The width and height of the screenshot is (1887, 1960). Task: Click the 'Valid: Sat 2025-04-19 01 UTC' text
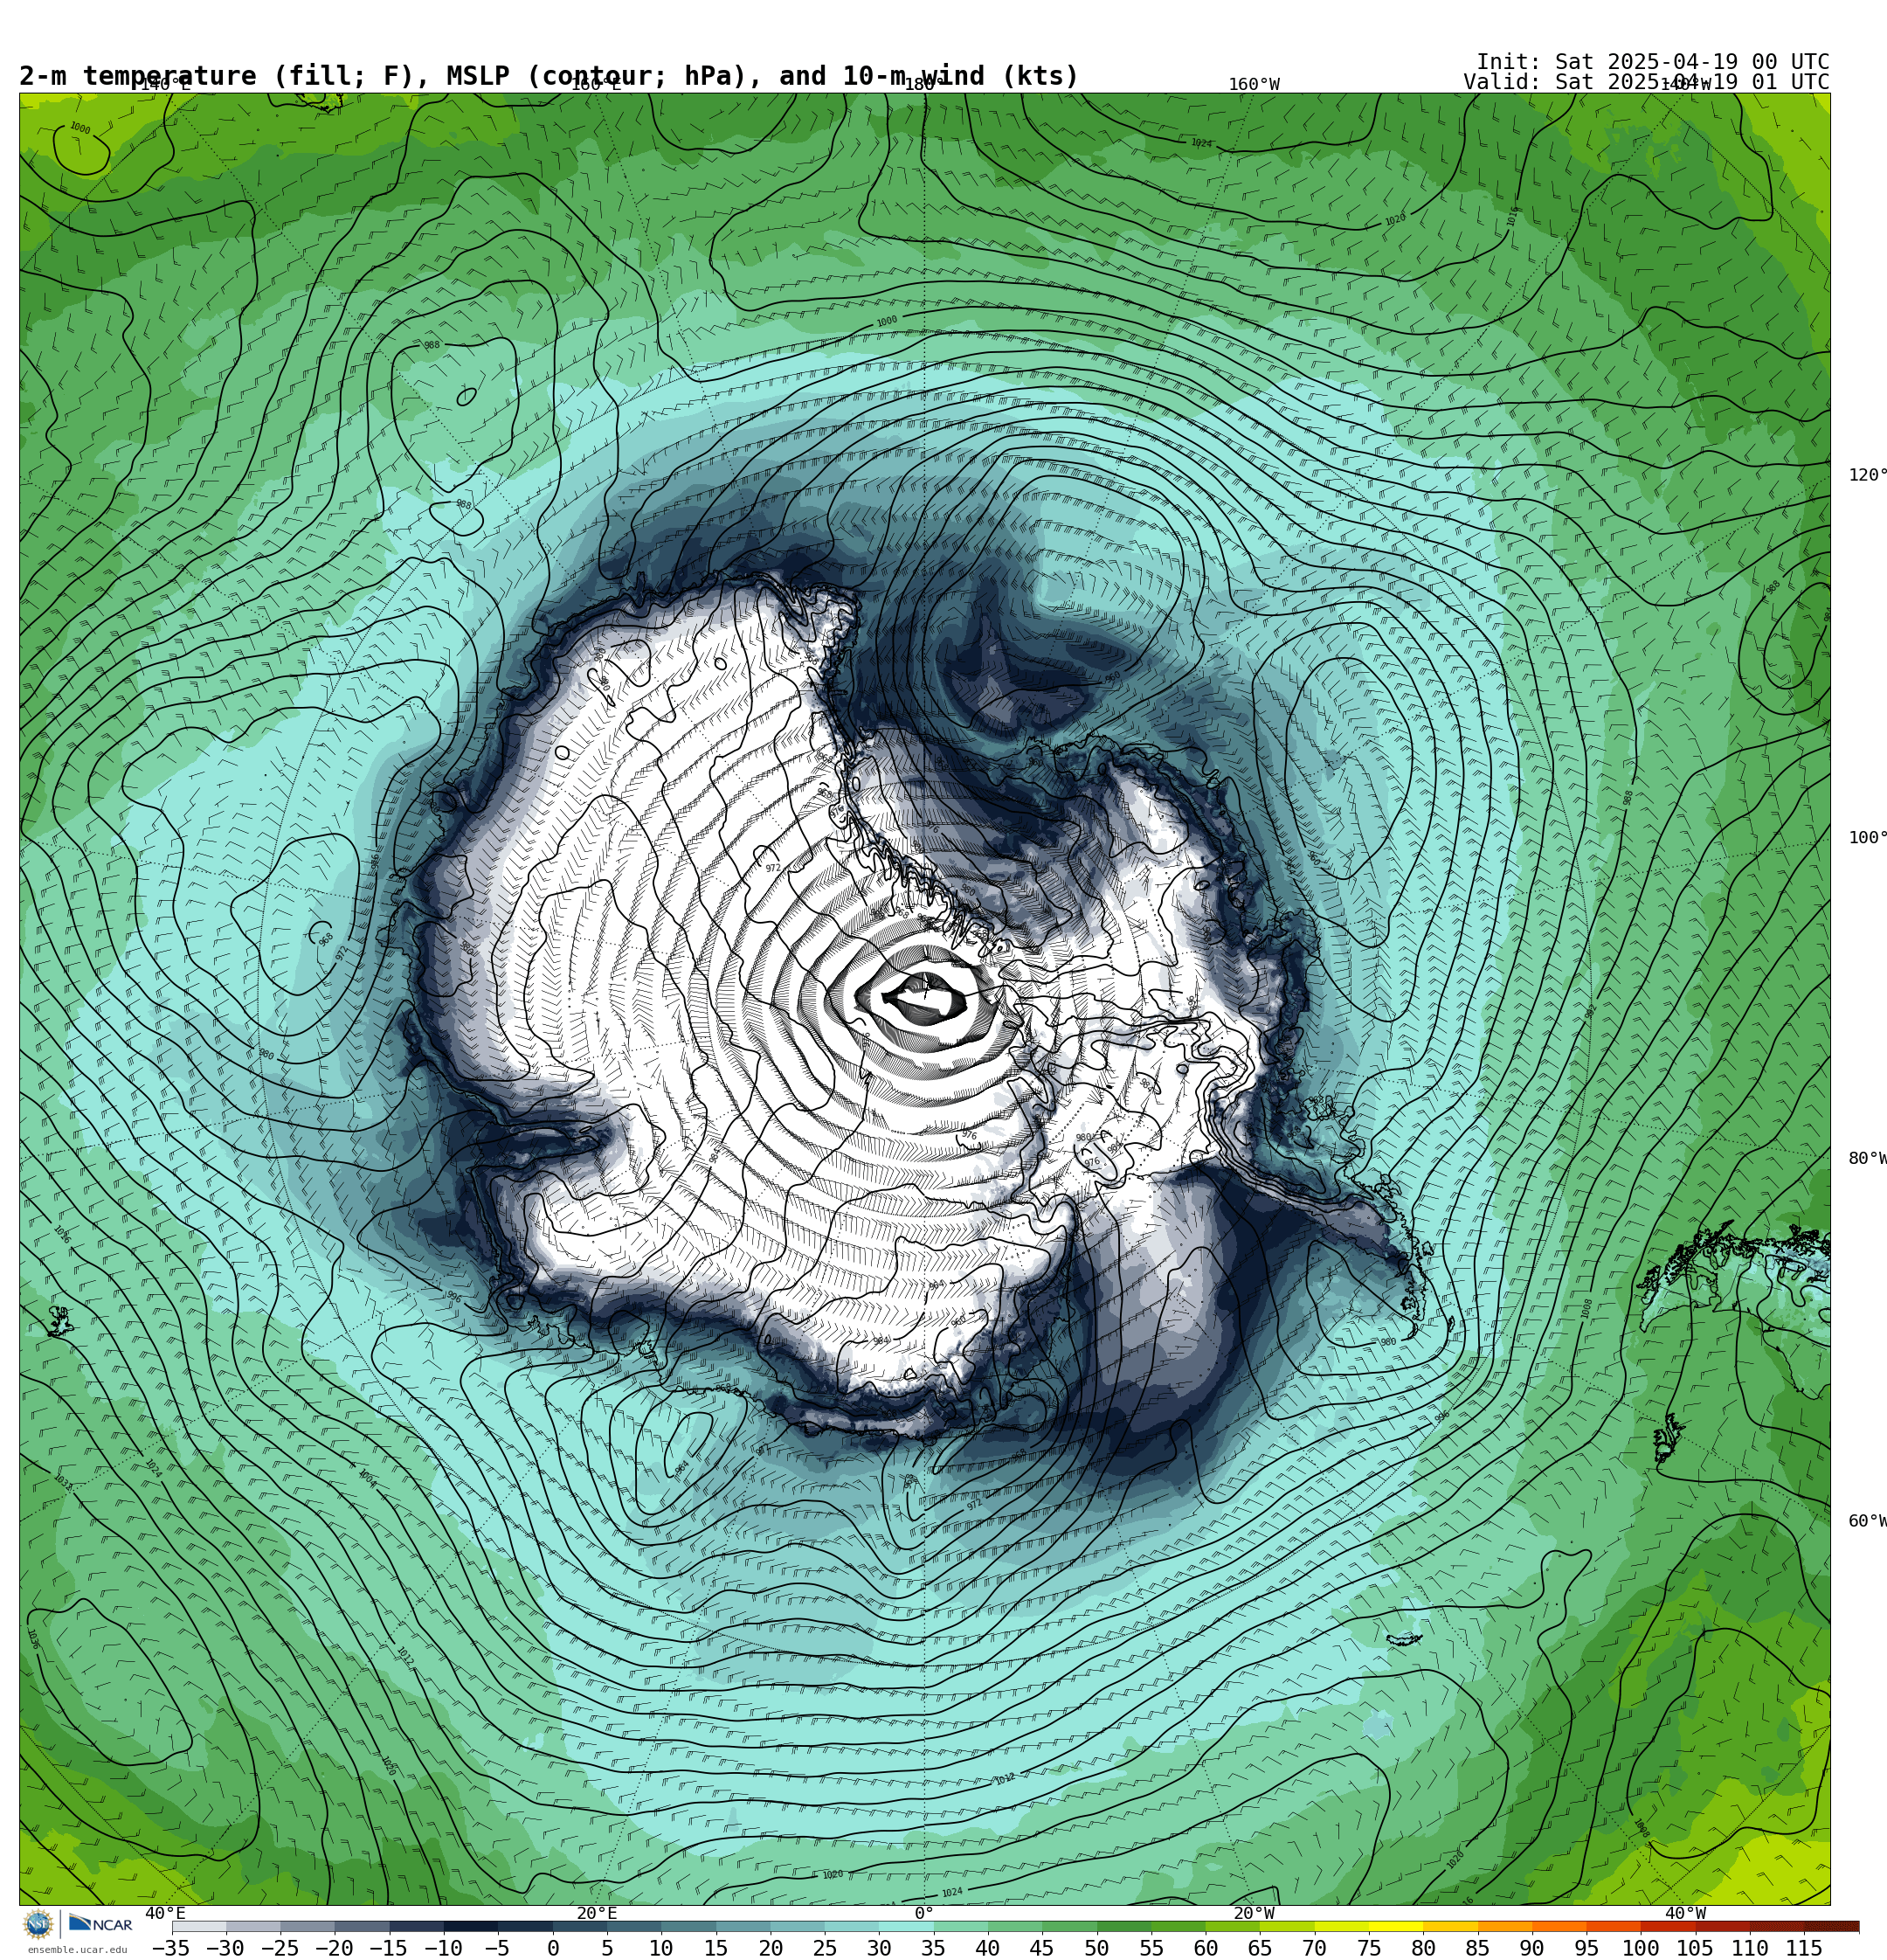[1646, 82]
